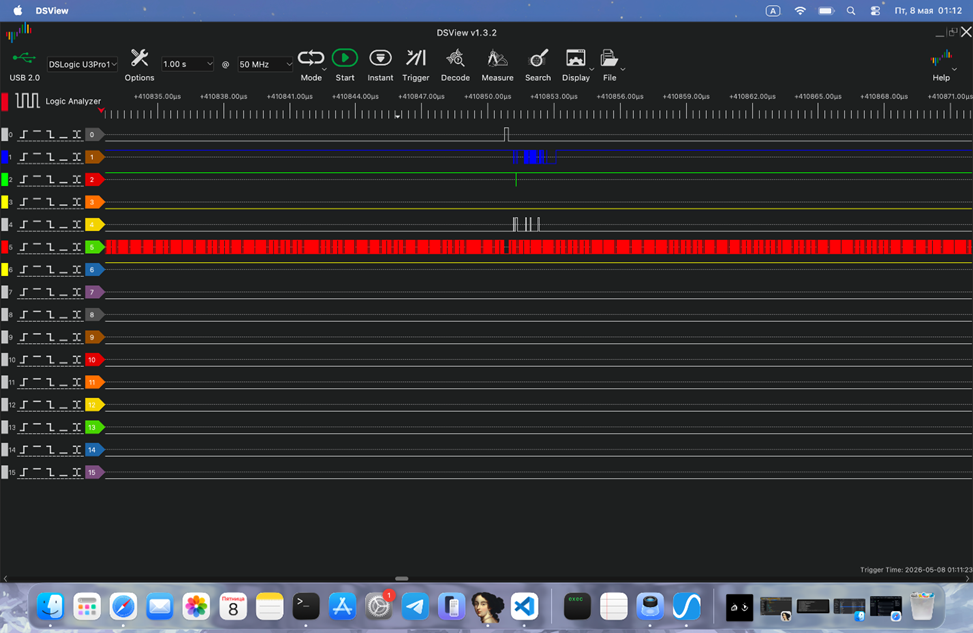
Task: Start capture with the green play button
Action: (x=345, y=58)
